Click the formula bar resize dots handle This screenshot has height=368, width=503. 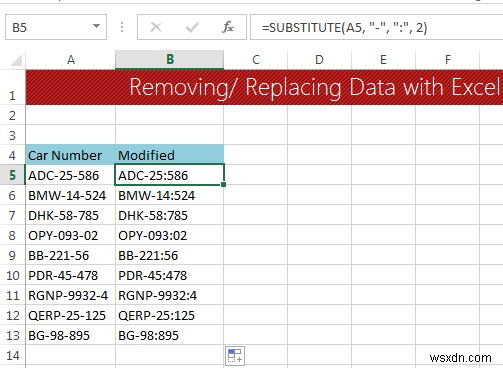pos(122,27)
